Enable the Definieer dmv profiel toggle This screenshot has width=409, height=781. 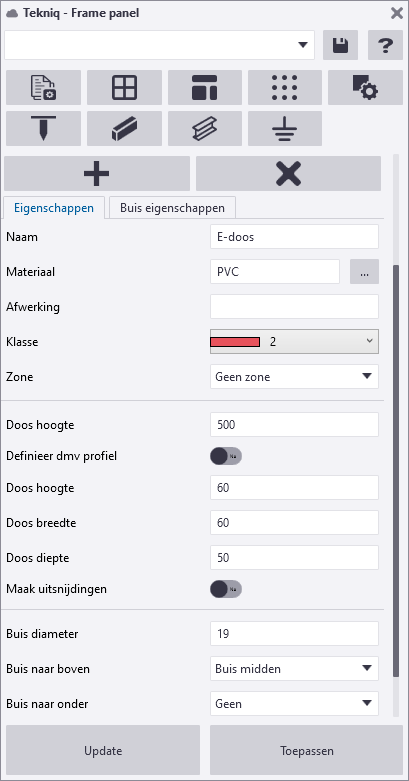[226, 456]
